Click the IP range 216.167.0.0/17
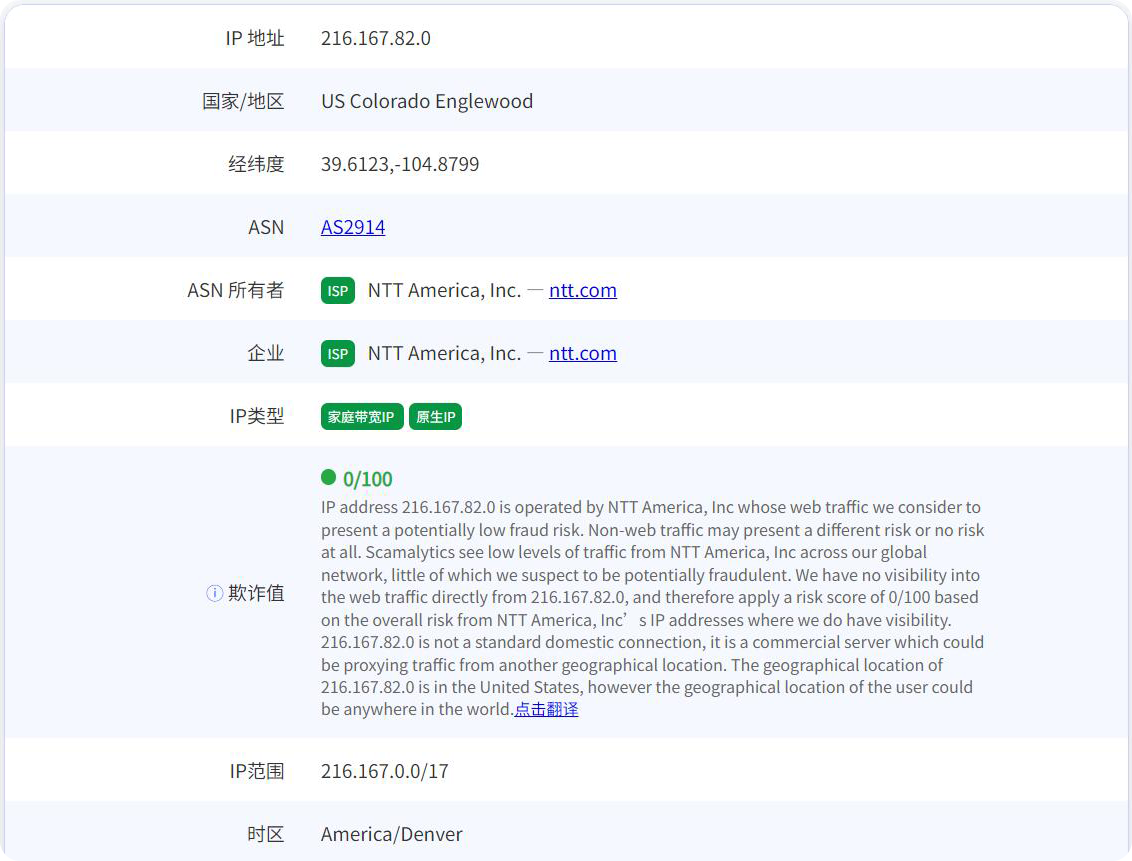 pyautogui.click(x=384, y=771)
